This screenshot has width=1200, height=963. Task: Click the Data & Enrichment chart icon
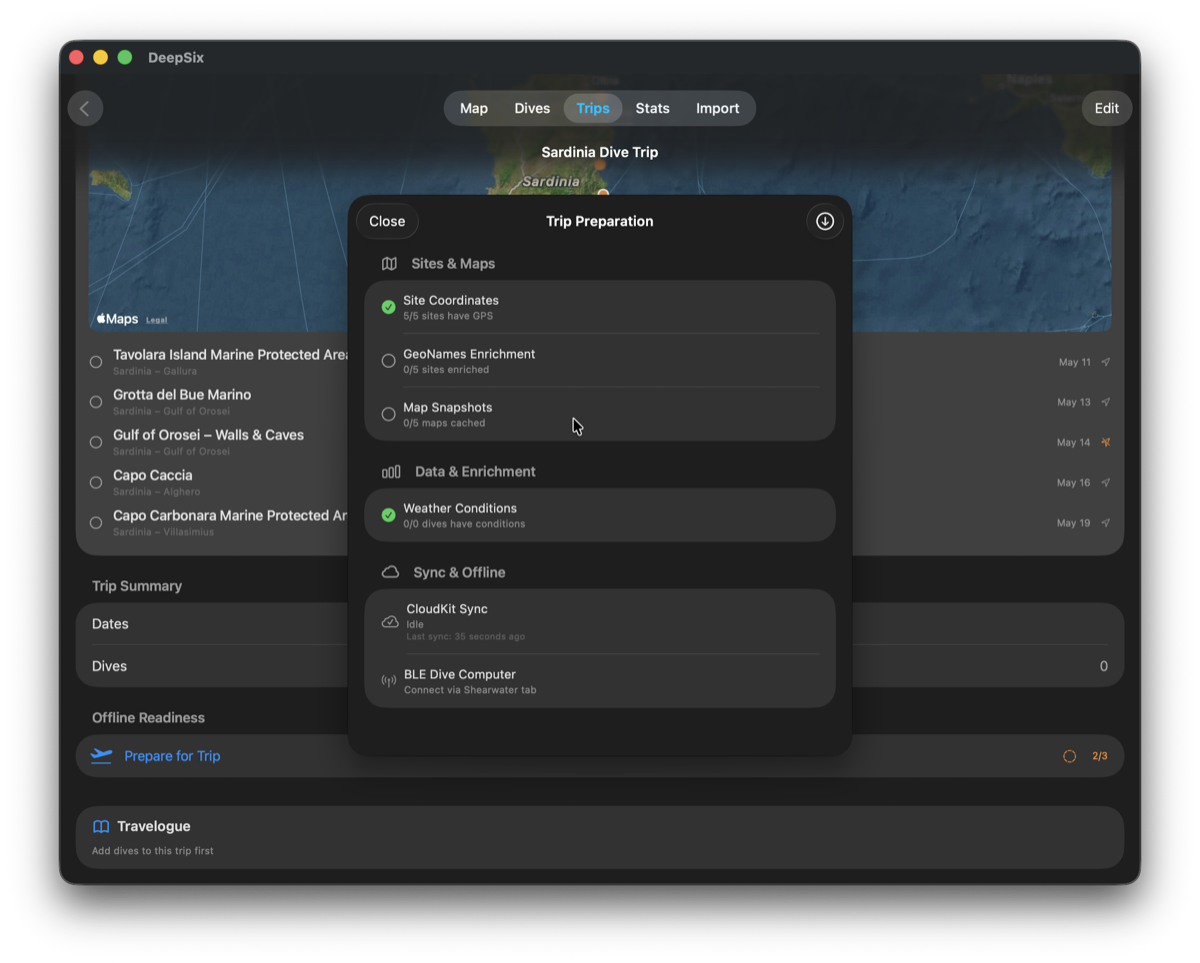(x=391, y=472)
